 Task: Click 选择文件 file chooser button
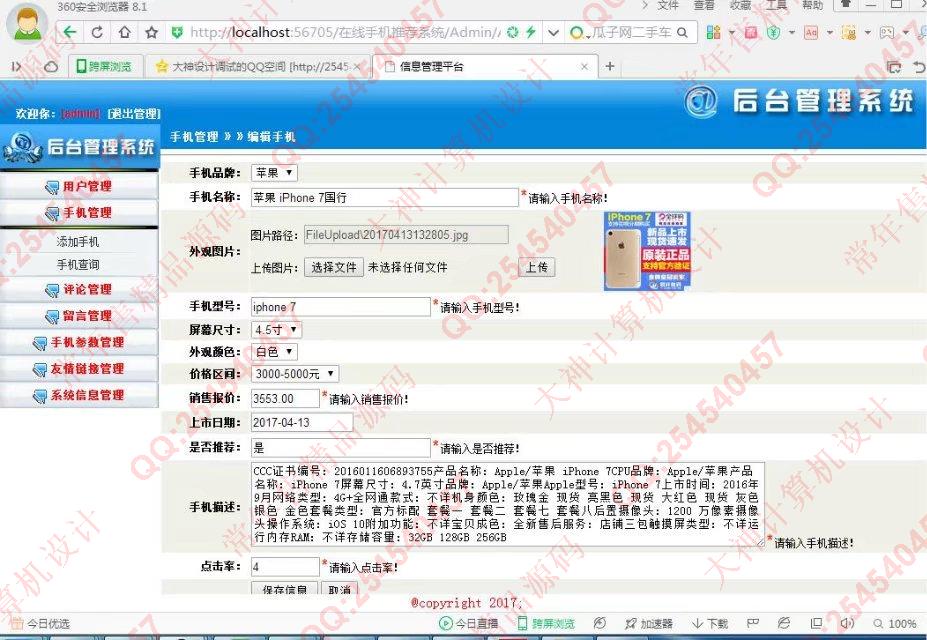[x=333, y=268]
